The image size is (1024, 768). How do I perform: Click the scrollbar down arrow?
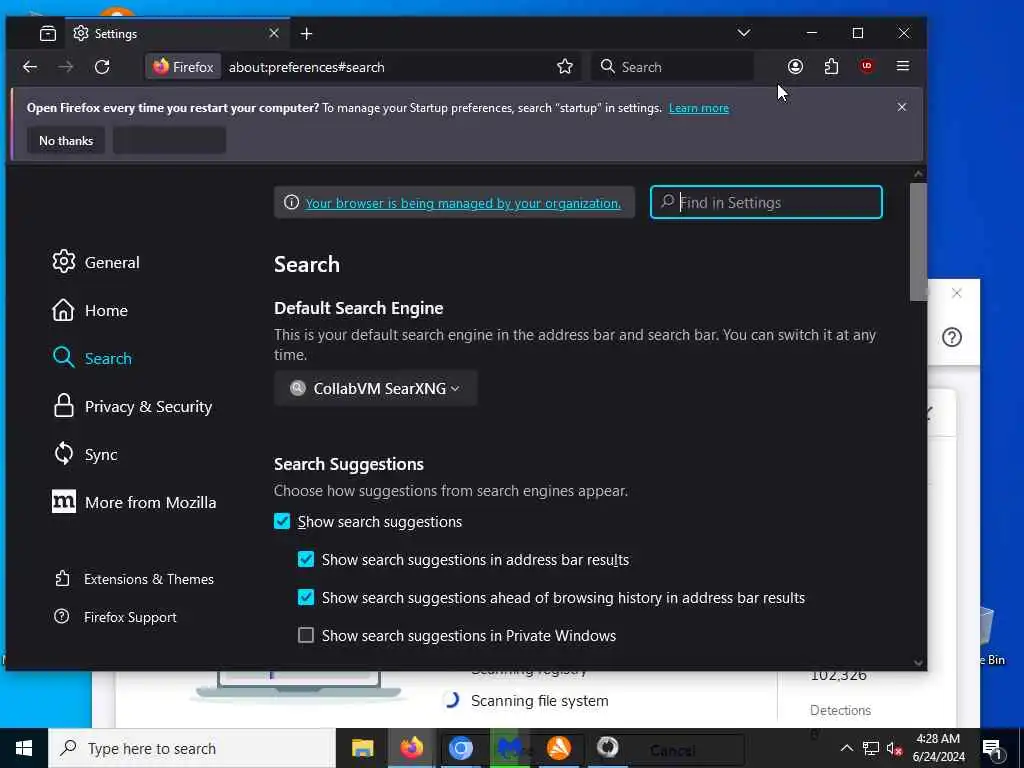click(x=918, y=662)
